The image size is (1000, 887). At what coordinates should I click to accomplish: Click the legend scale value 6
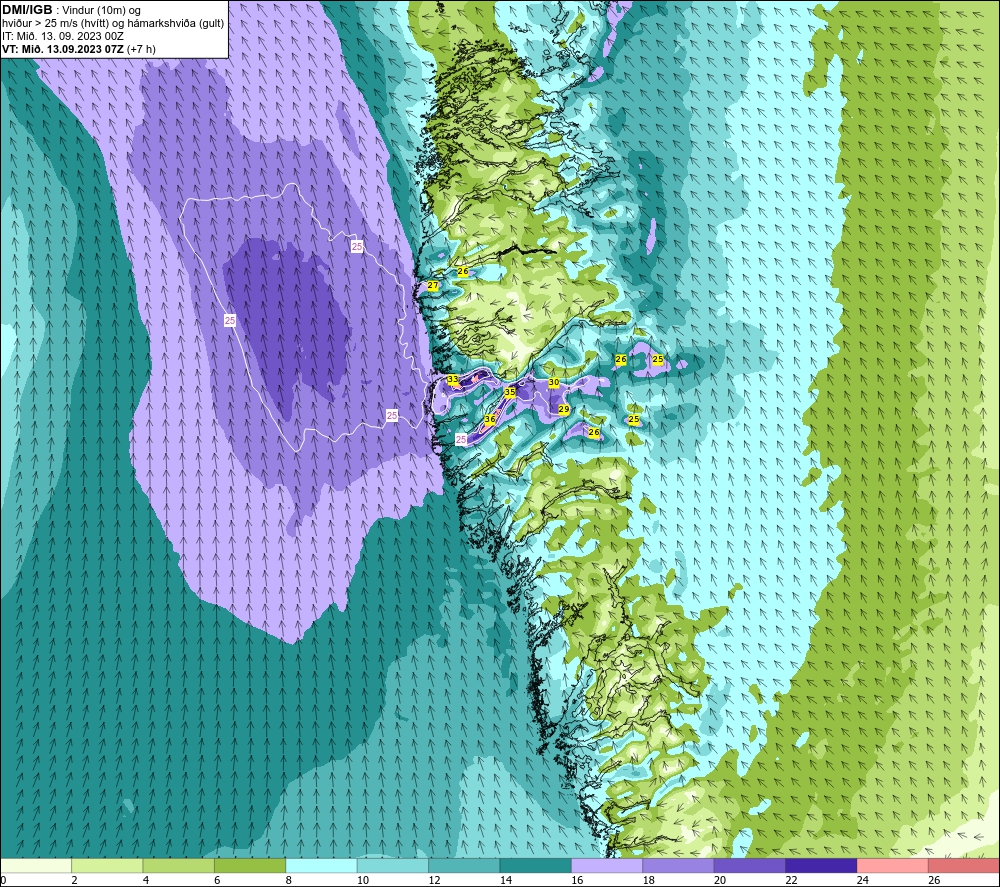coord(217,881)
